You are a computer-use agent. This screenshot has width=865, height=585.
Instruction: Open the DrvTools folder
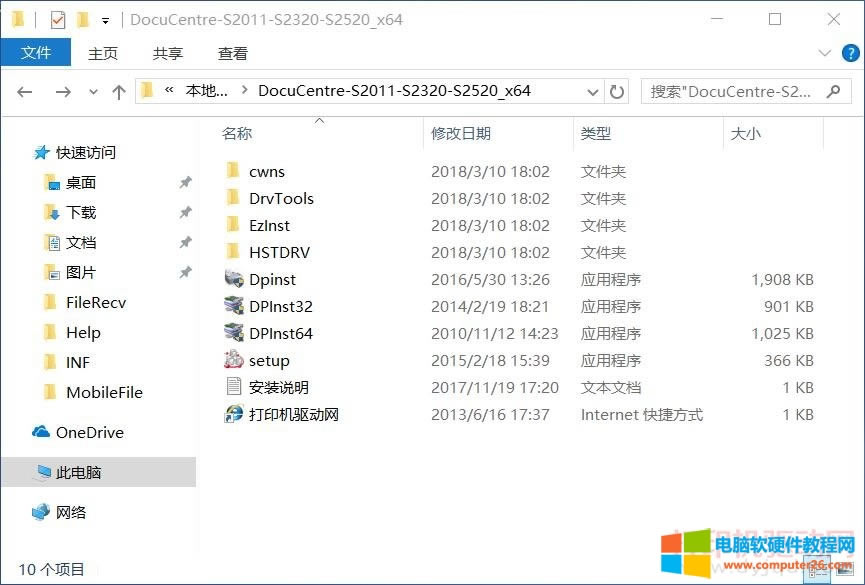[x=281, y=198]
